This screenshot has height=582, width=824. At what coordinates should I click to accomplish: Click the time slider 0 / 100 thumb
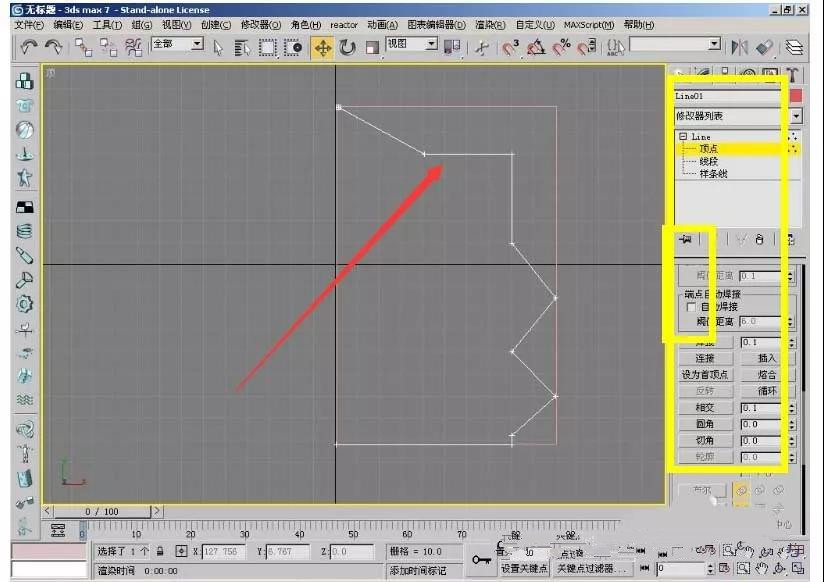click(102, 511)
